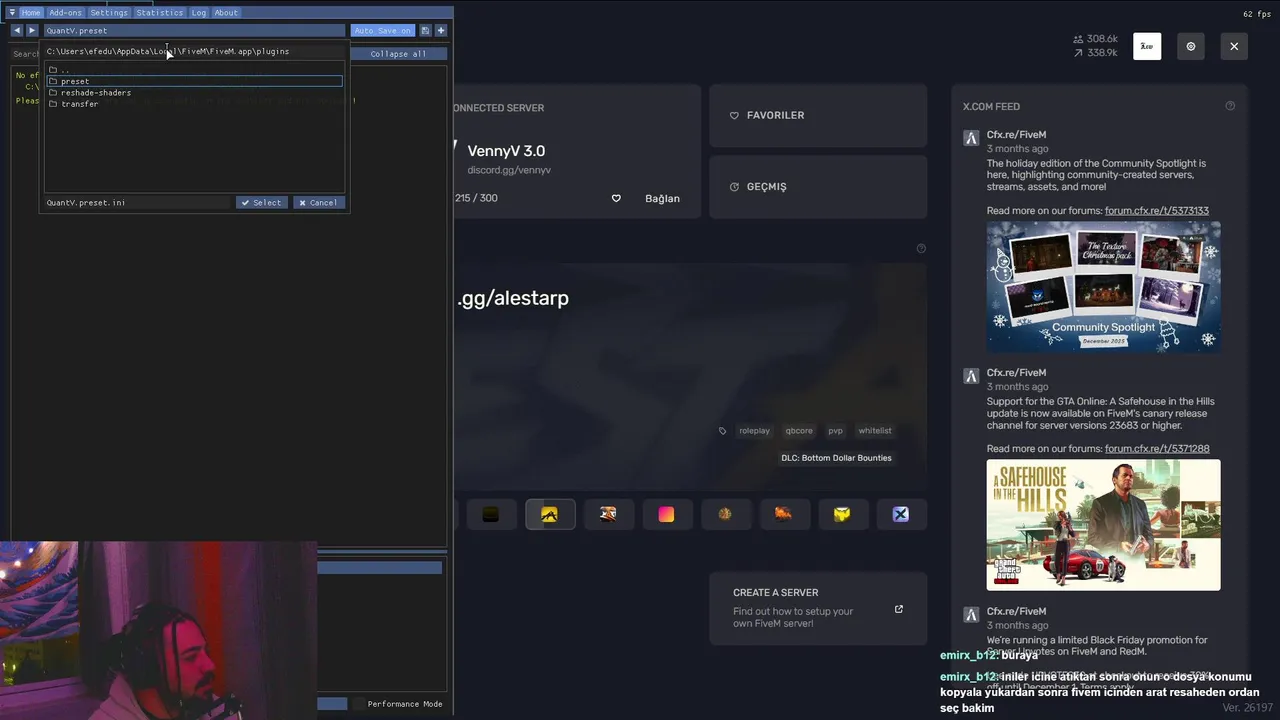
Task: Select the flame server icon
Action: [783, 514]
